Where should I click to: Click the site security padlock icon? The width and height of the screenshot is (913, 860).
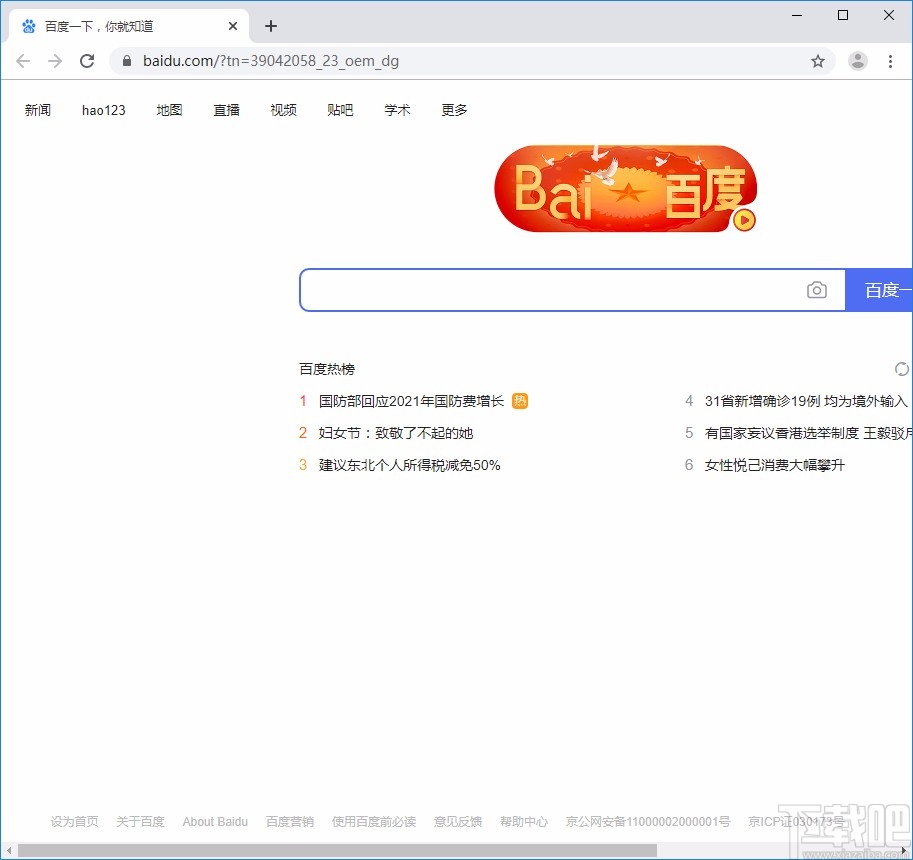tap(126, 60)
